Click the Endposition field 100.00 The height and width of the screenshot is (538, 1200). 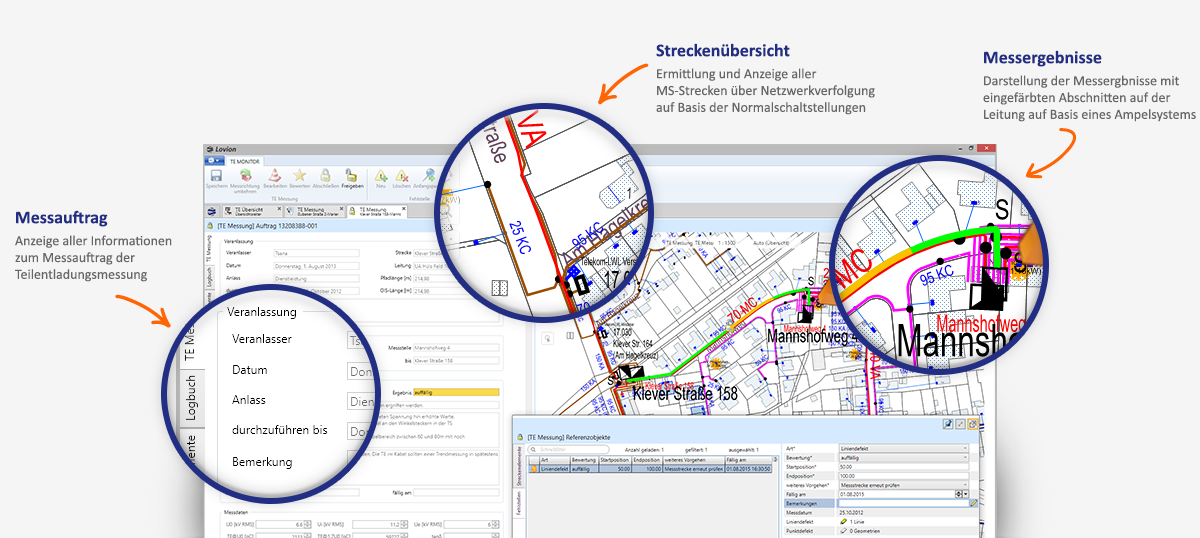point(903,476)
